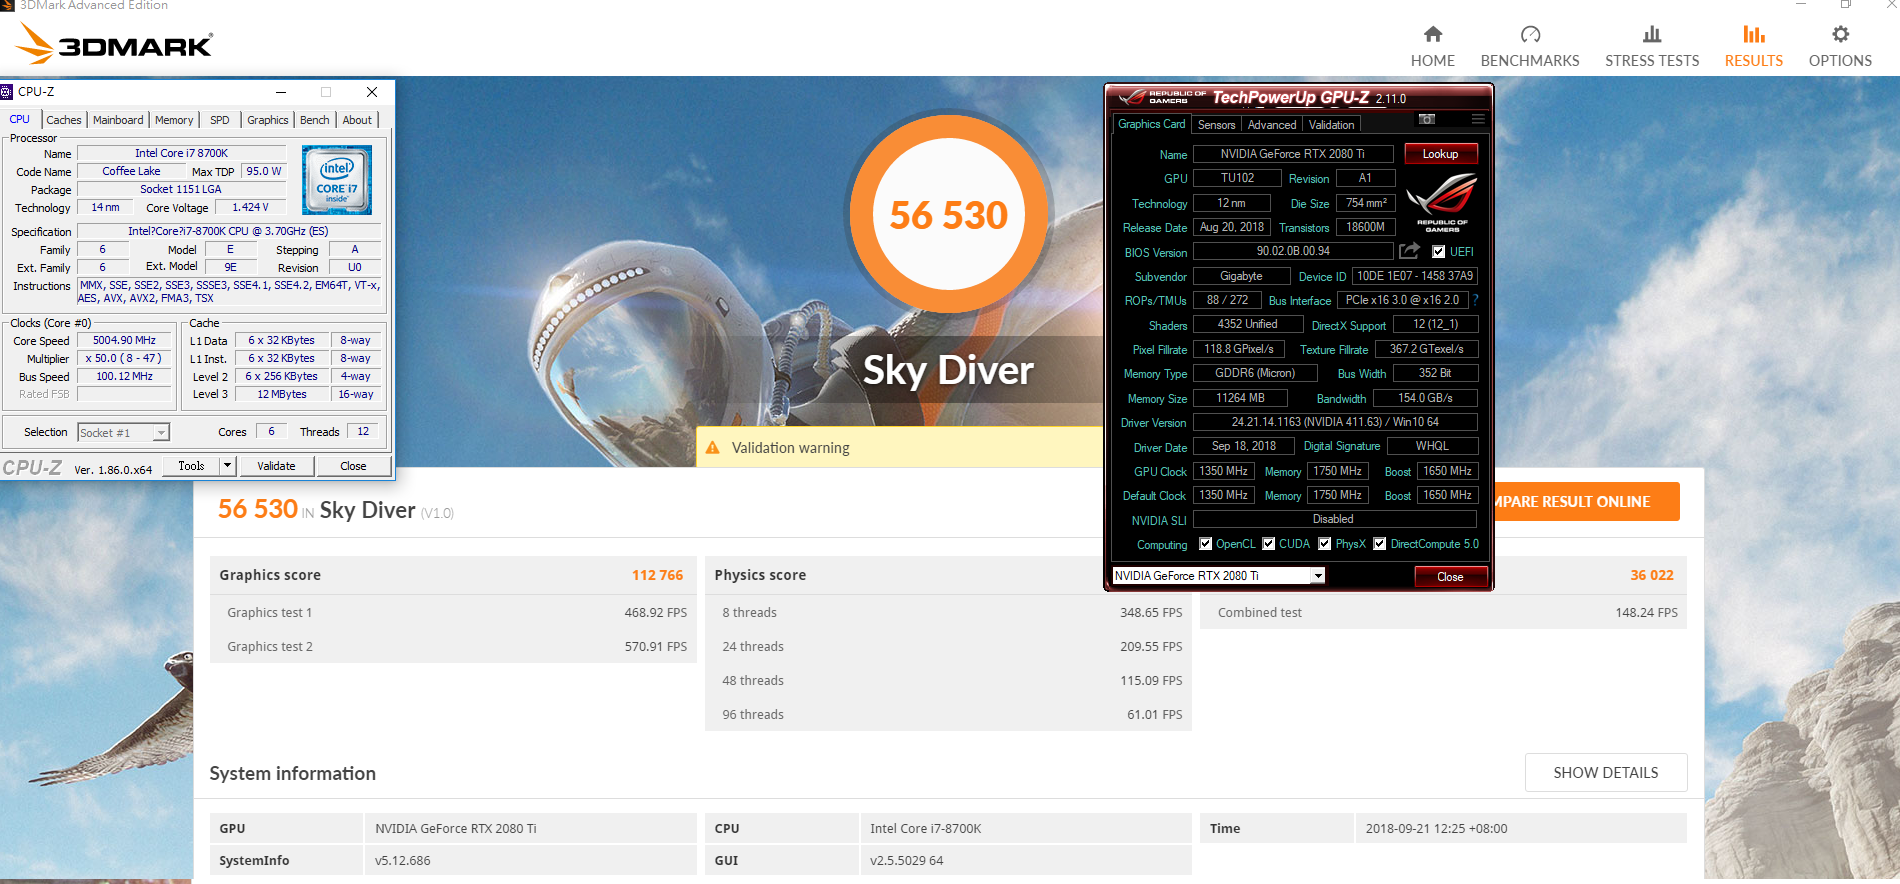
Task: Switch to the Mainboard tab in CPU-Z
Action: pyautogui.click(x=118, y=120)
